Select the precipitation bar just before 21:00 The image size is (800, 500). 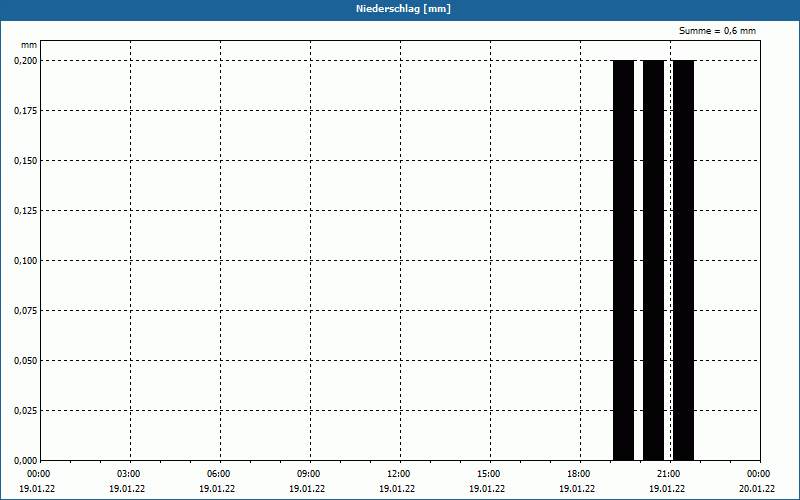click(x=654, y=260)
